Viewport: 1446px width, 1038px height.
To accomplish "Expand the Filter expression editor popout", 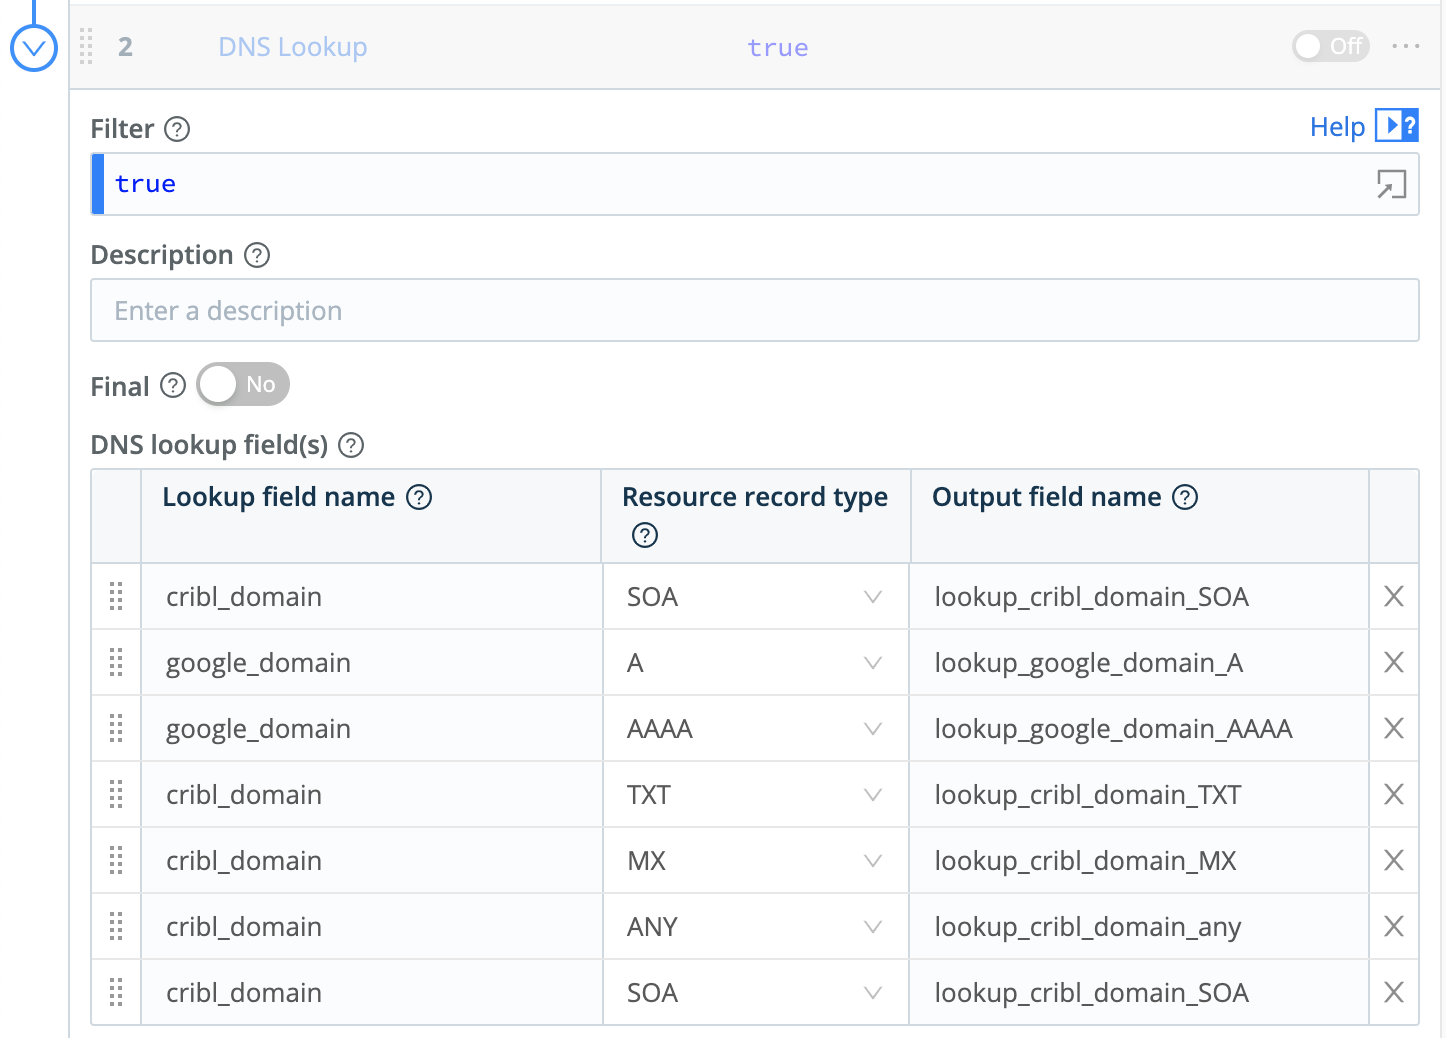I will (1391, 185).
